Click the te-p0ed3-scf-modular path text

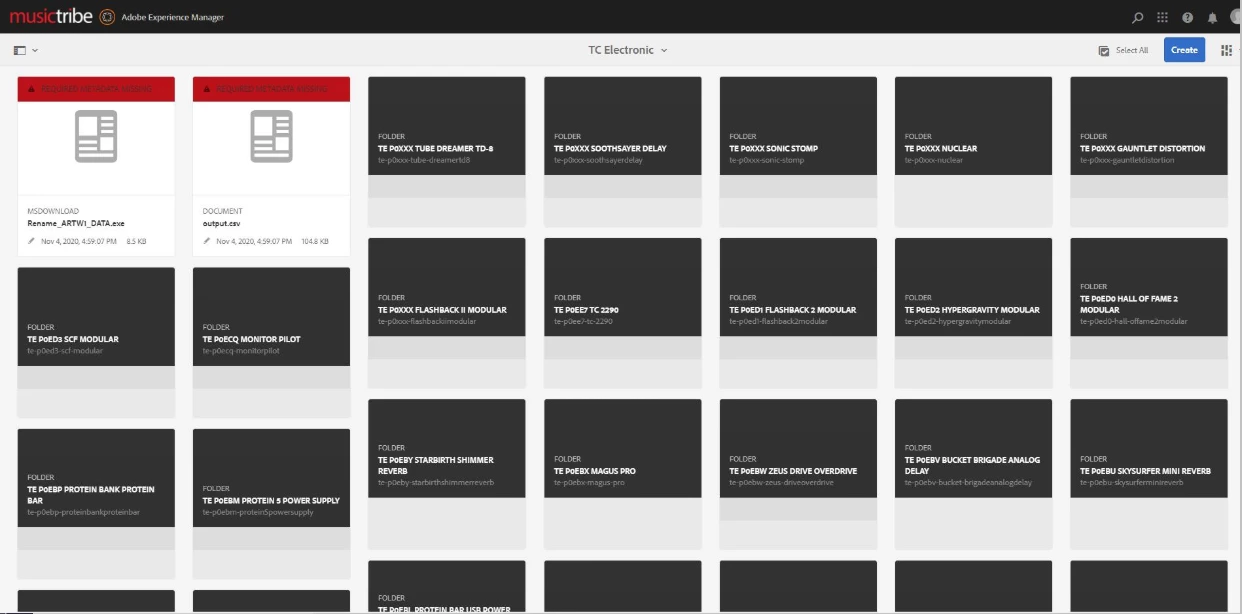click(x=65, y=351)
